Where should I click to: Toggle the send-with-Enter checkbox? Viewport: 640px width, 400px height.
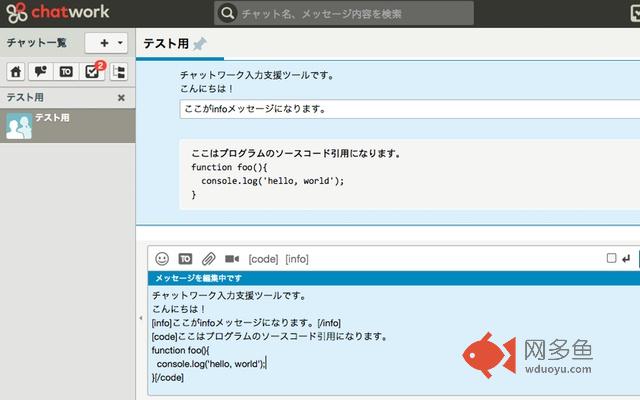[x=611, y=258]
